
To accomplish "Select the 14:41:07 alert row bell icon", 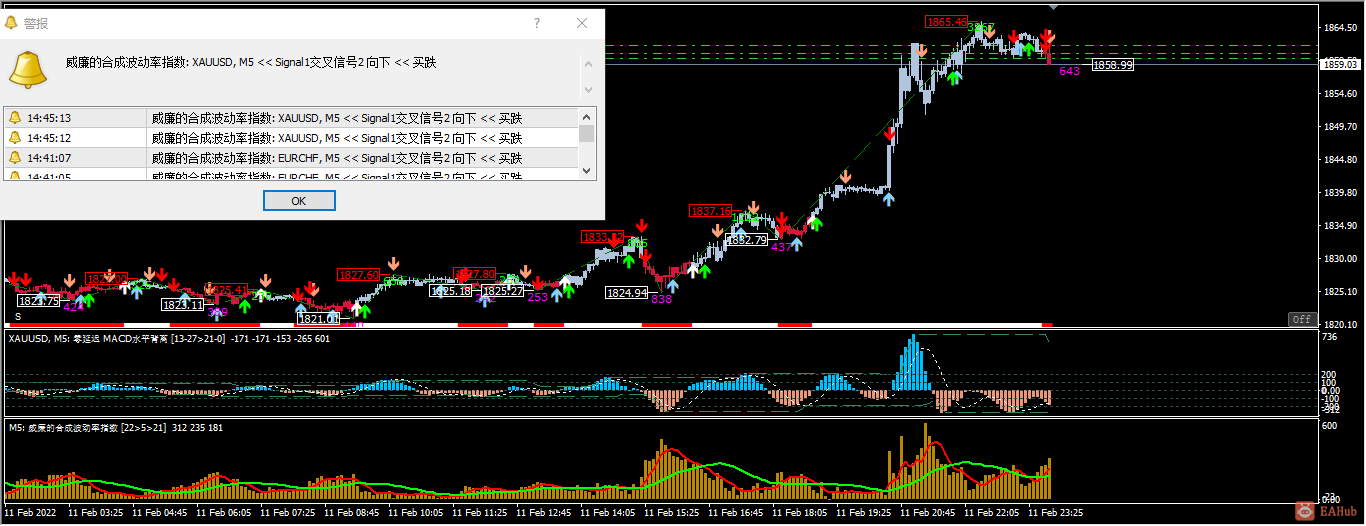I will 15,158.
